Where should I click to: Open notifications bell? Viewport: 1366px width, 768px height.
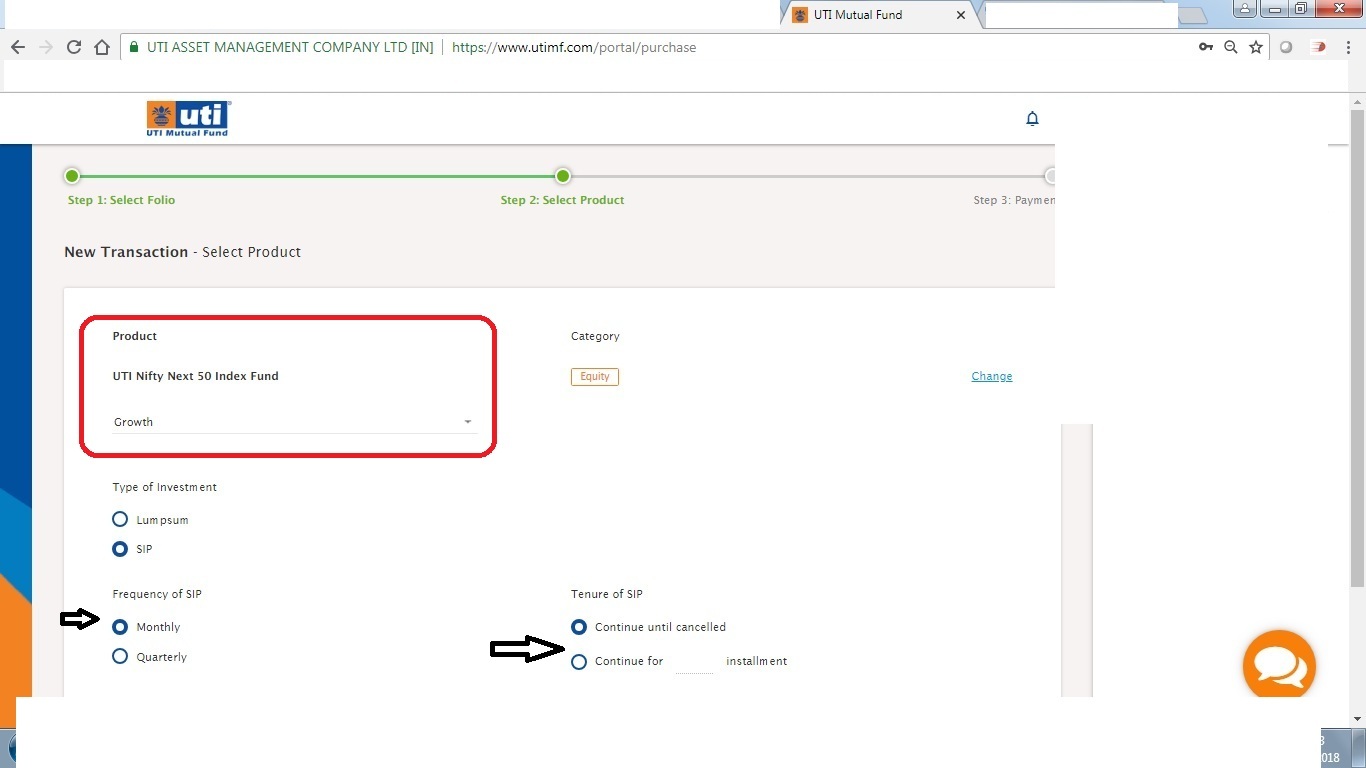click(1033, 119)
